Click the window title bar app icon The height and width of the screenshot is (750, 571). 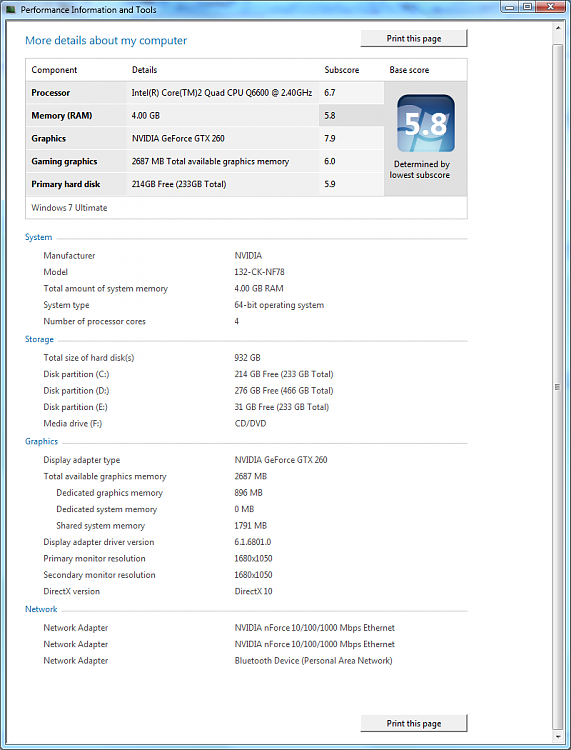tap(11, 9)
